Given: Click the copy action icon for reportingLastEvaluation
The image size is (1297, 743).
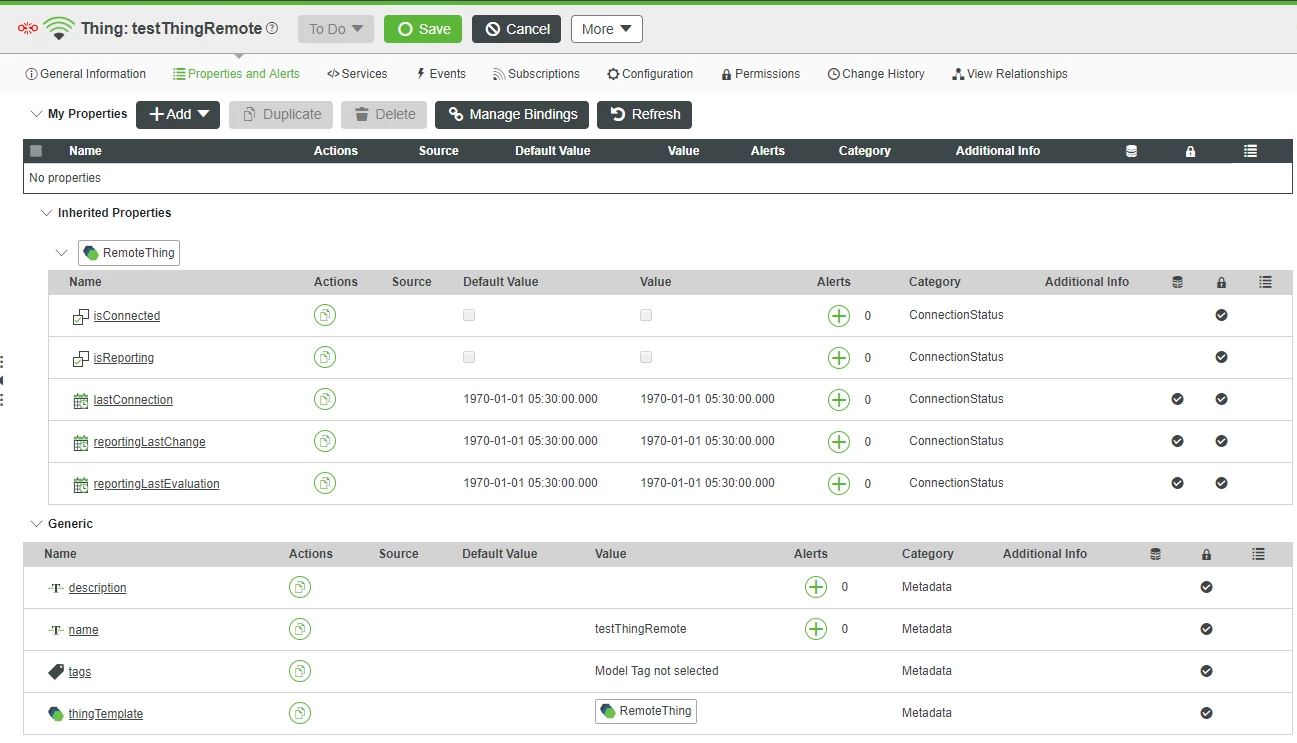Looking at the screenshot, I should tap(325, 483).
